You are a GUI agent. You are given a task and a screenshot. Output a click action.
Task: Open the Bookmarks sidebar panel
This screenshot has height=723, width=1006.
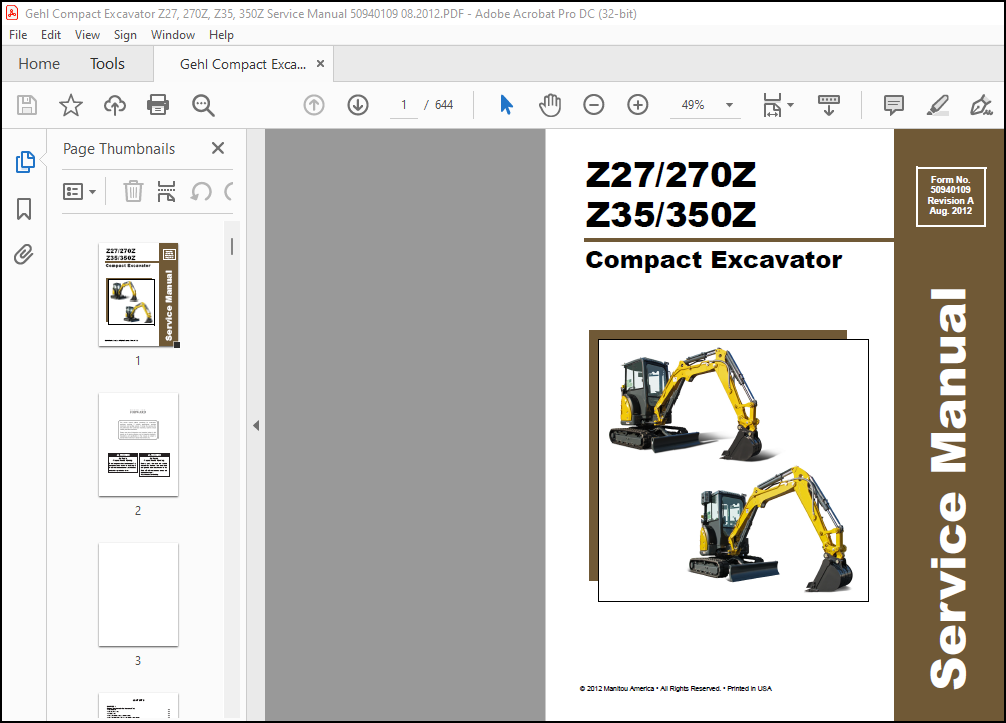pyautogui.click(x=24, y=209)
